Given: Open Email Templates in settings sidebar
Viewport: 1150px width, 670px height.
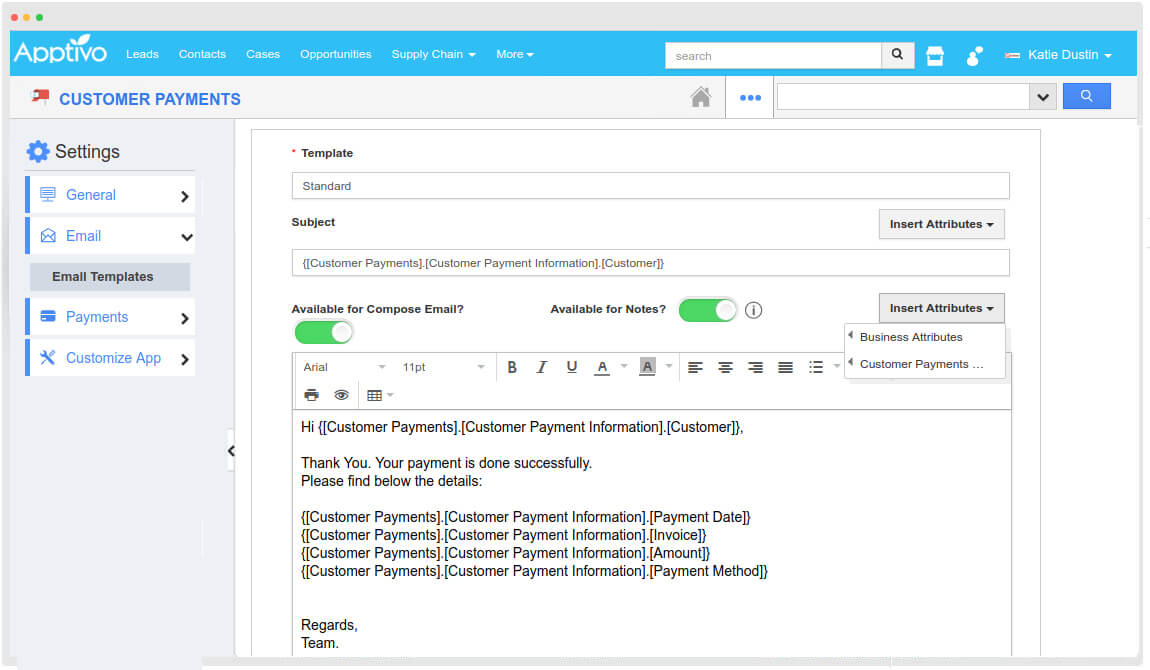Looking at the screenshot, I should tap(103, 277).
